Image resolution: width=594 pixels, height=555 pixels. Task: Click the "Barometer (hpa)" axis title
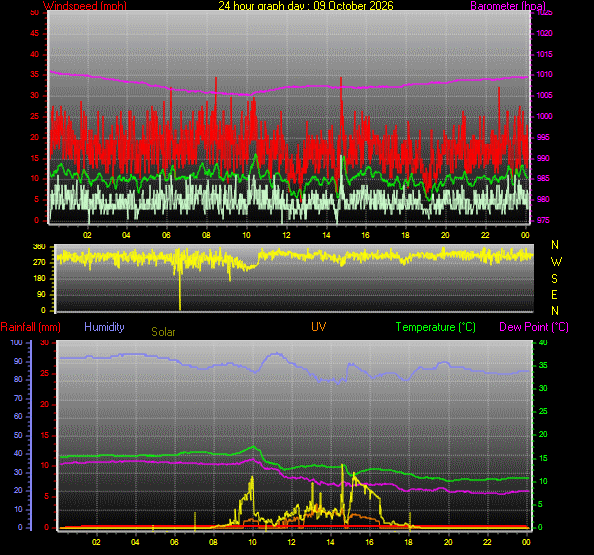tap(508, 6)
